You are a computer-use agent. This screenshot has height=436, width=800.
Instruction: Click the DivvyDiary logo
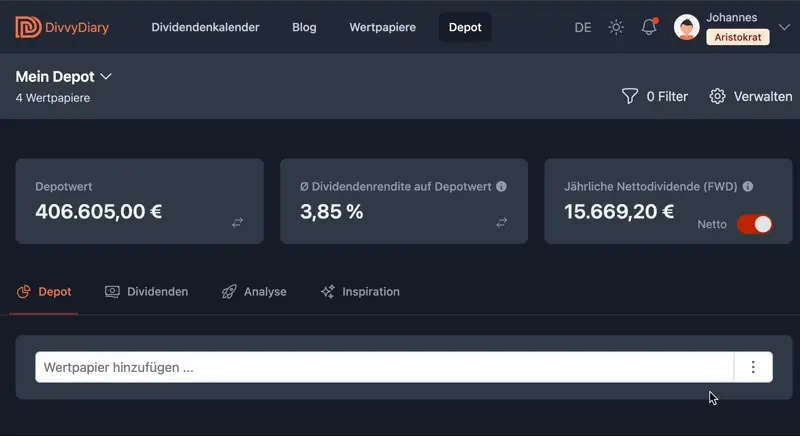[x=62, y=27]
